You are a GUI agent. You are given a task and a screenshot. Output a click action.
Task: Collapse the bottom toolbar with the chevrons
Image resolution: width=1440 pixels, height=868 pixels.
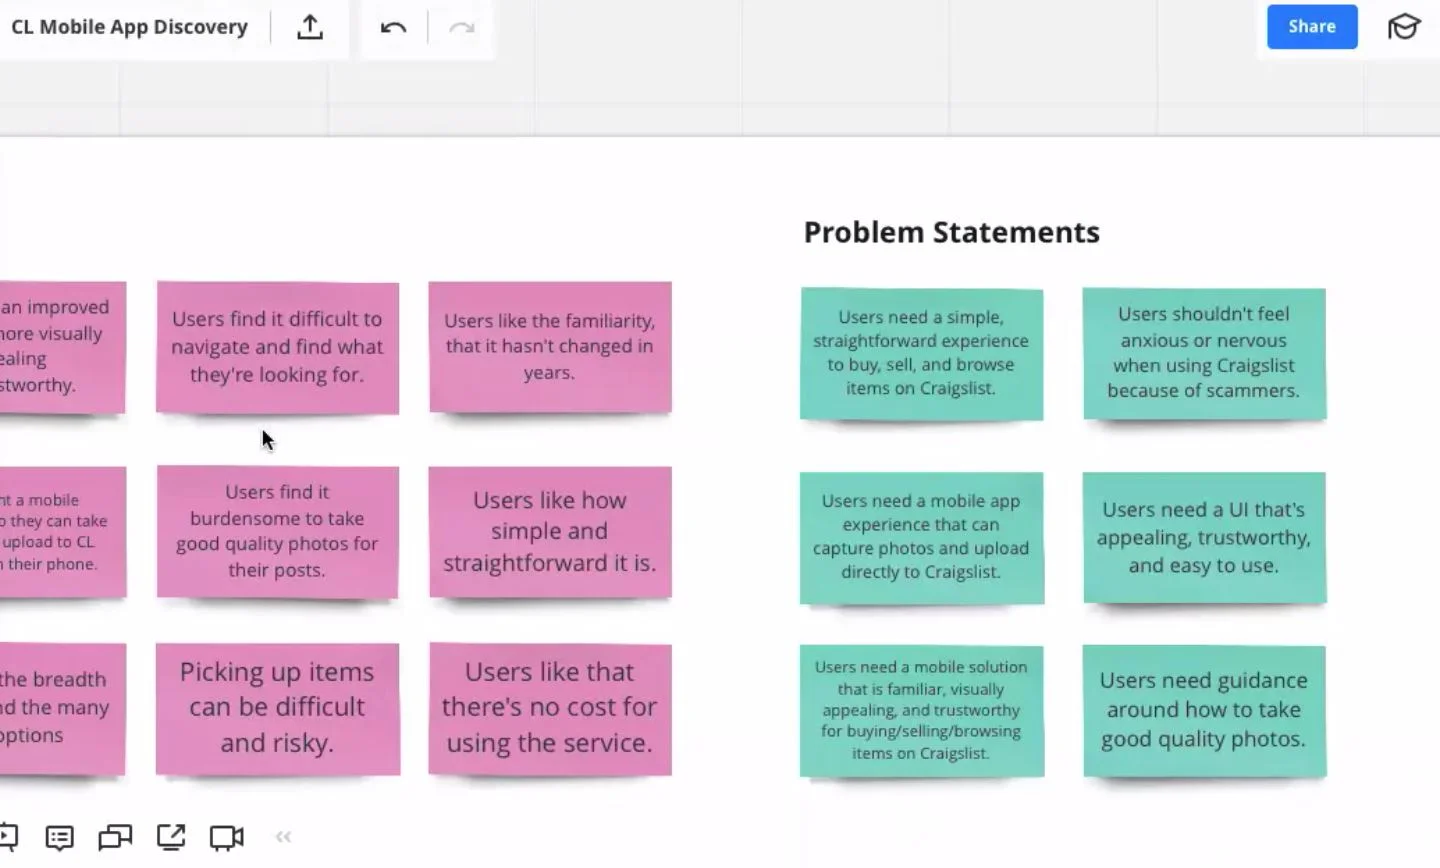283,837
